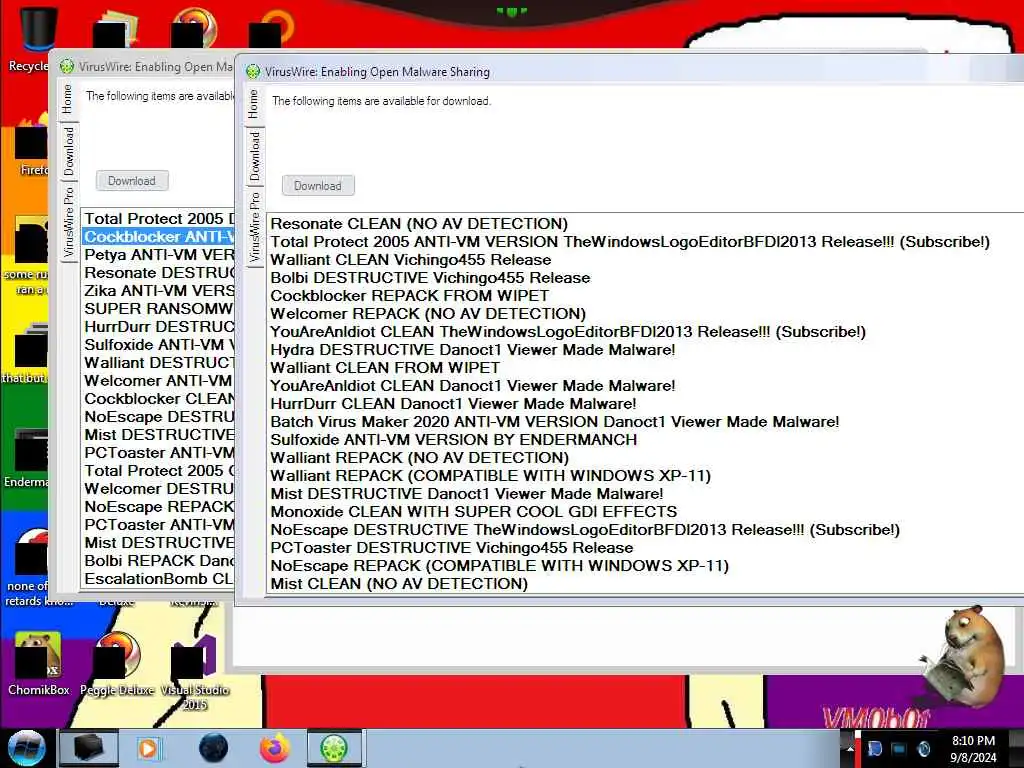This screenshot has width=1024, height=768.
Task: Click the front VirusWire window title icon
Action: [253, 72]
